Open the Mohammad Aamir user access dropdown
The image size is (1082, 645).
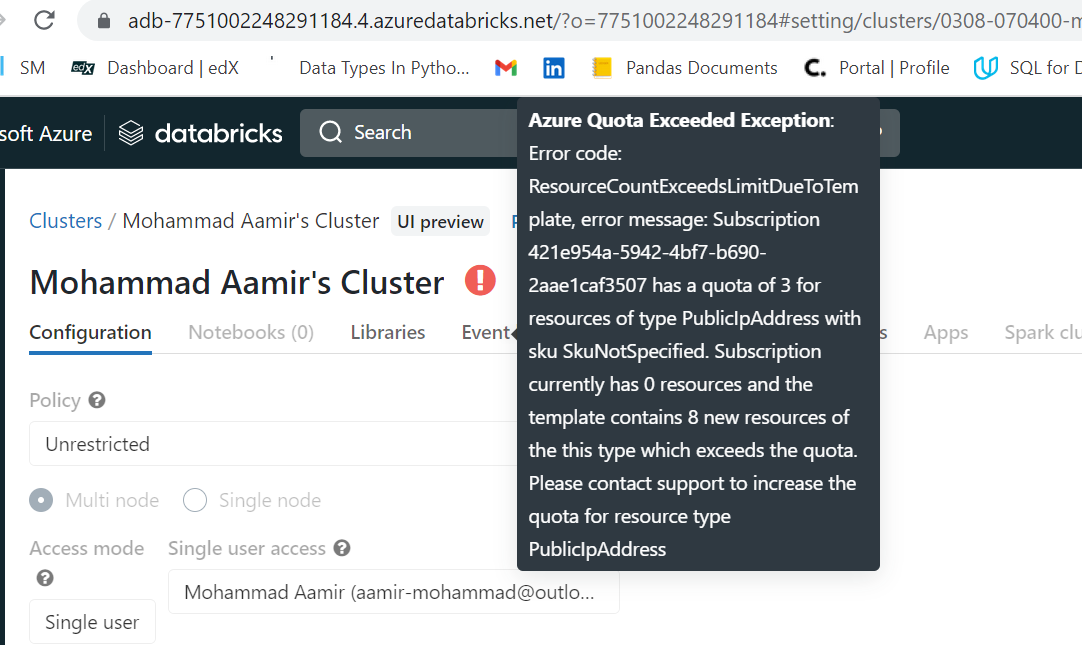click(x=393, y=592)
